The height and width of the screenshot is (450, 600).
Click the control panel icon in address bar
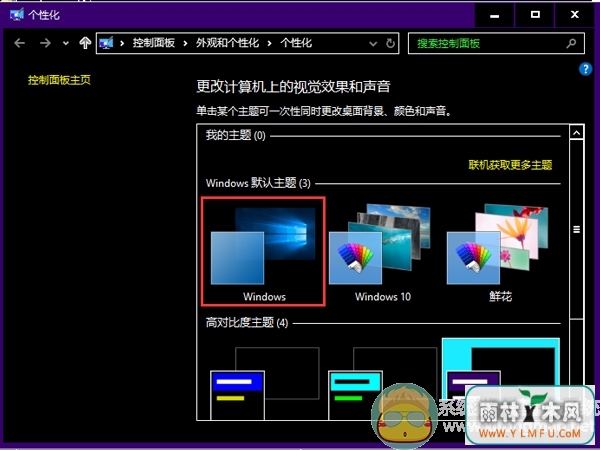[x=106, y=43]
